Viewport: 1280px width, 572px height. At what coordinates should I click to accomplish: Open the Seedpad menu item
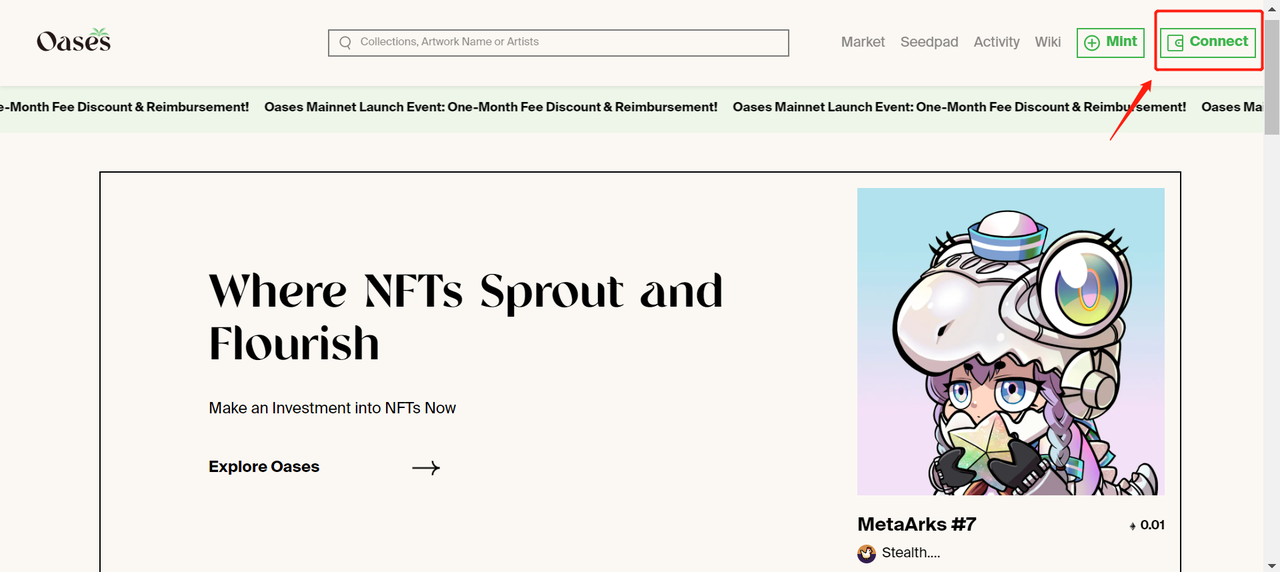point(929,42)
